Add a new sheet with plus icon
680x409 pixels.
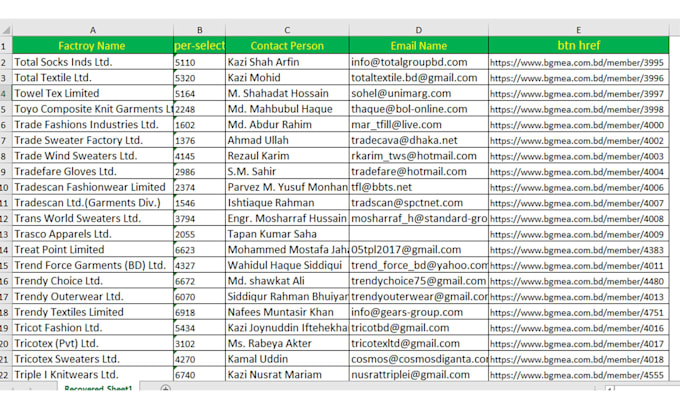[165, 388]
